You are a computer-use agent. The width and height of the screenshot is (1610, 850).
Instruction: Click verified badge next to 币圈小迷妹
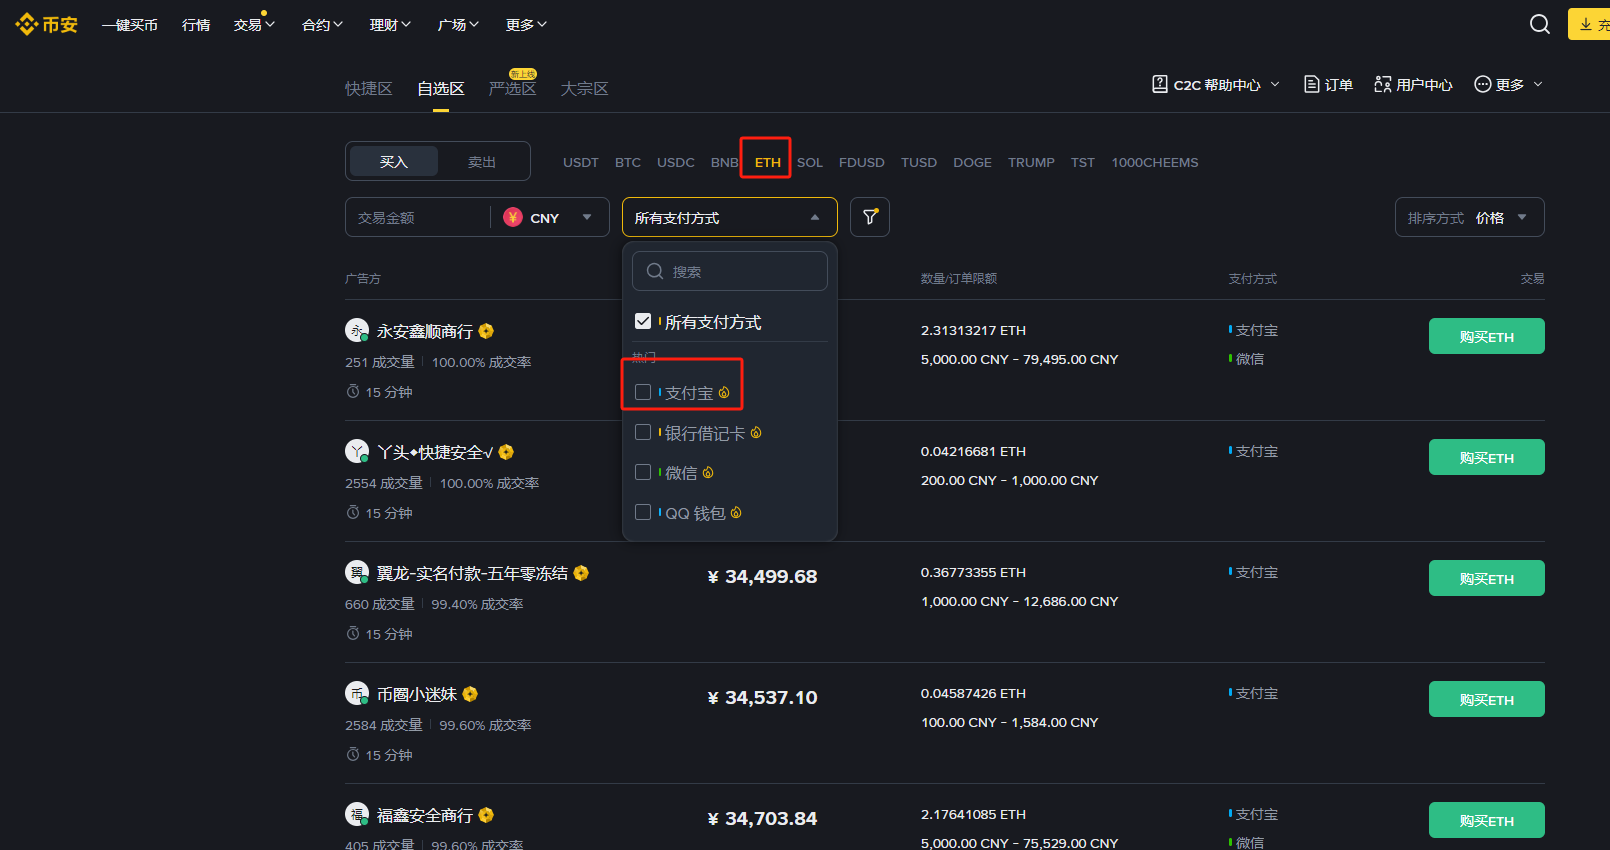tap(470, 694)
